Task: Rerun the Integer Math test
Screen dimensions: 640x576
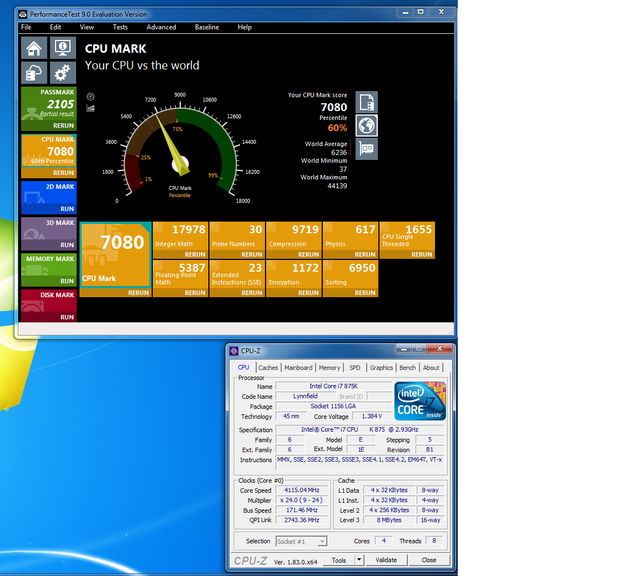Action: tap(195, 254)
